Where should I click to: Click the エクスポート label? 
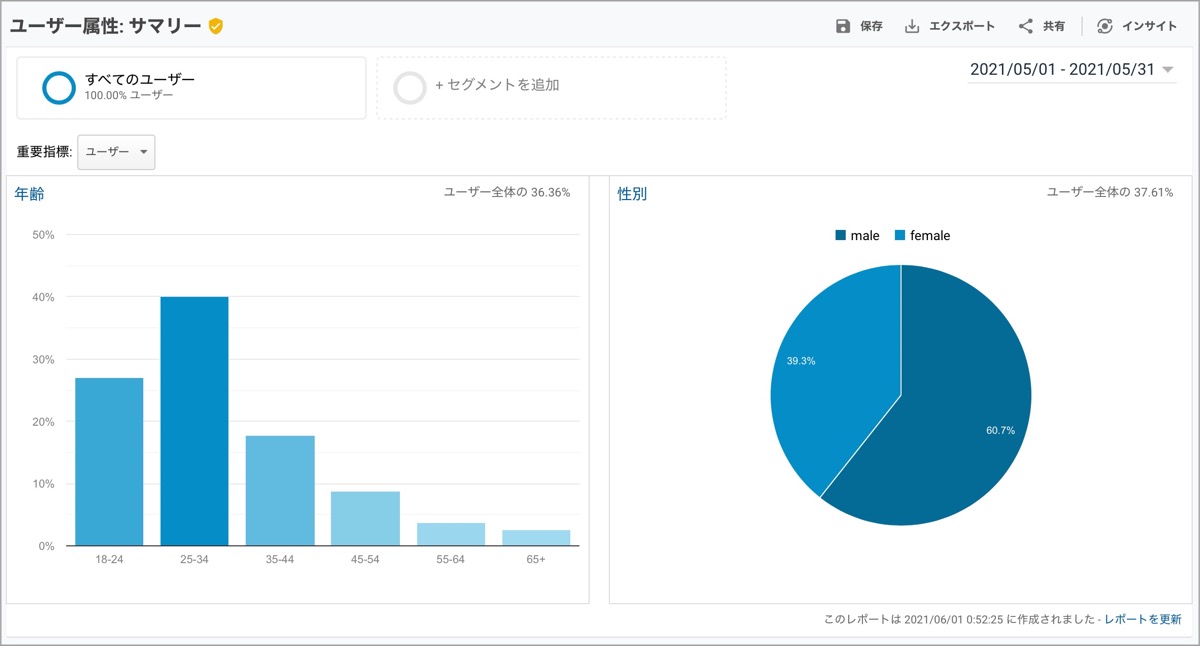962,27
